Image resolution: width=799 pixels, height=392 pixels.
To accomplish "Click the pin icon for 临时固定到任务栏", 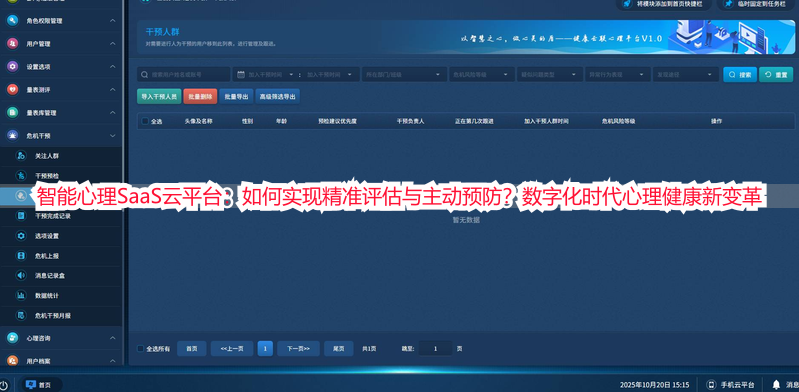I will [x=729, y=4].
